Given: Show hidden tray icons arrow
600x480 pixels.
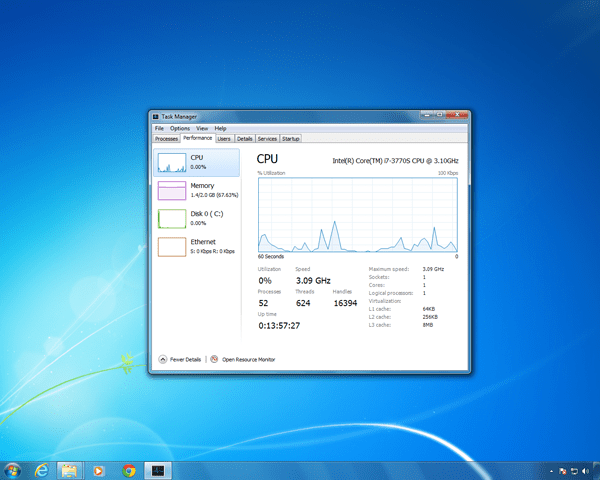Looking at the screenshot, I should [551, 471].
